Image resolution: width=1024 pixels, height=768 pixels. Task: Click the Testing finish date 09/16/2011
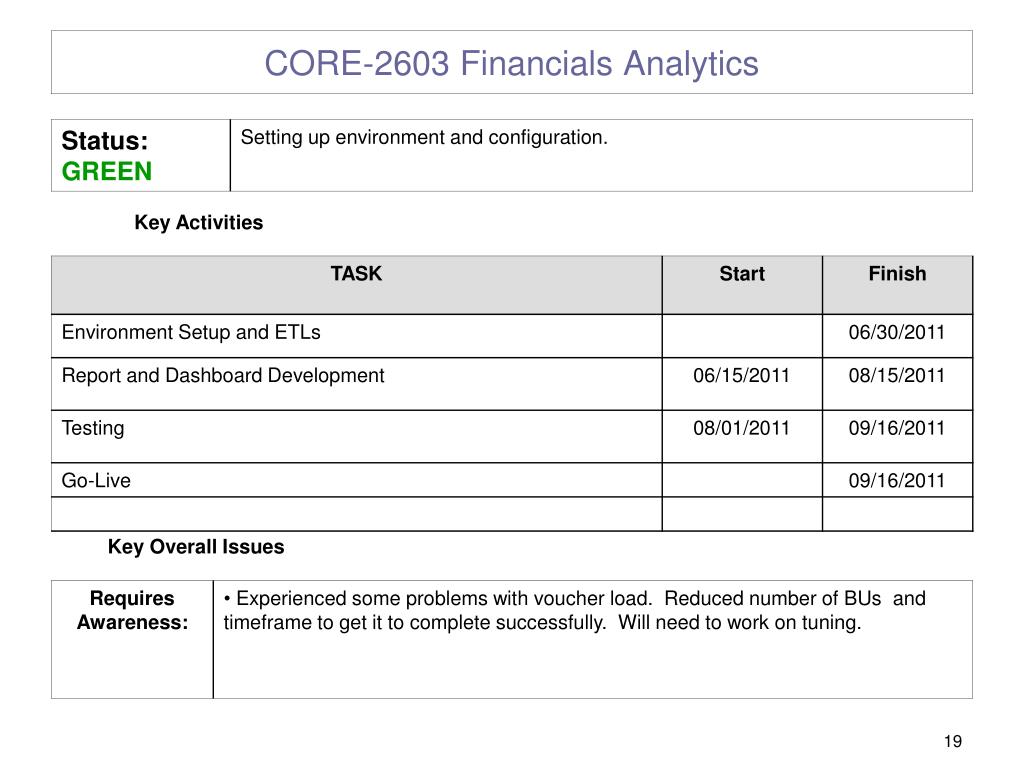pos(897,428)
